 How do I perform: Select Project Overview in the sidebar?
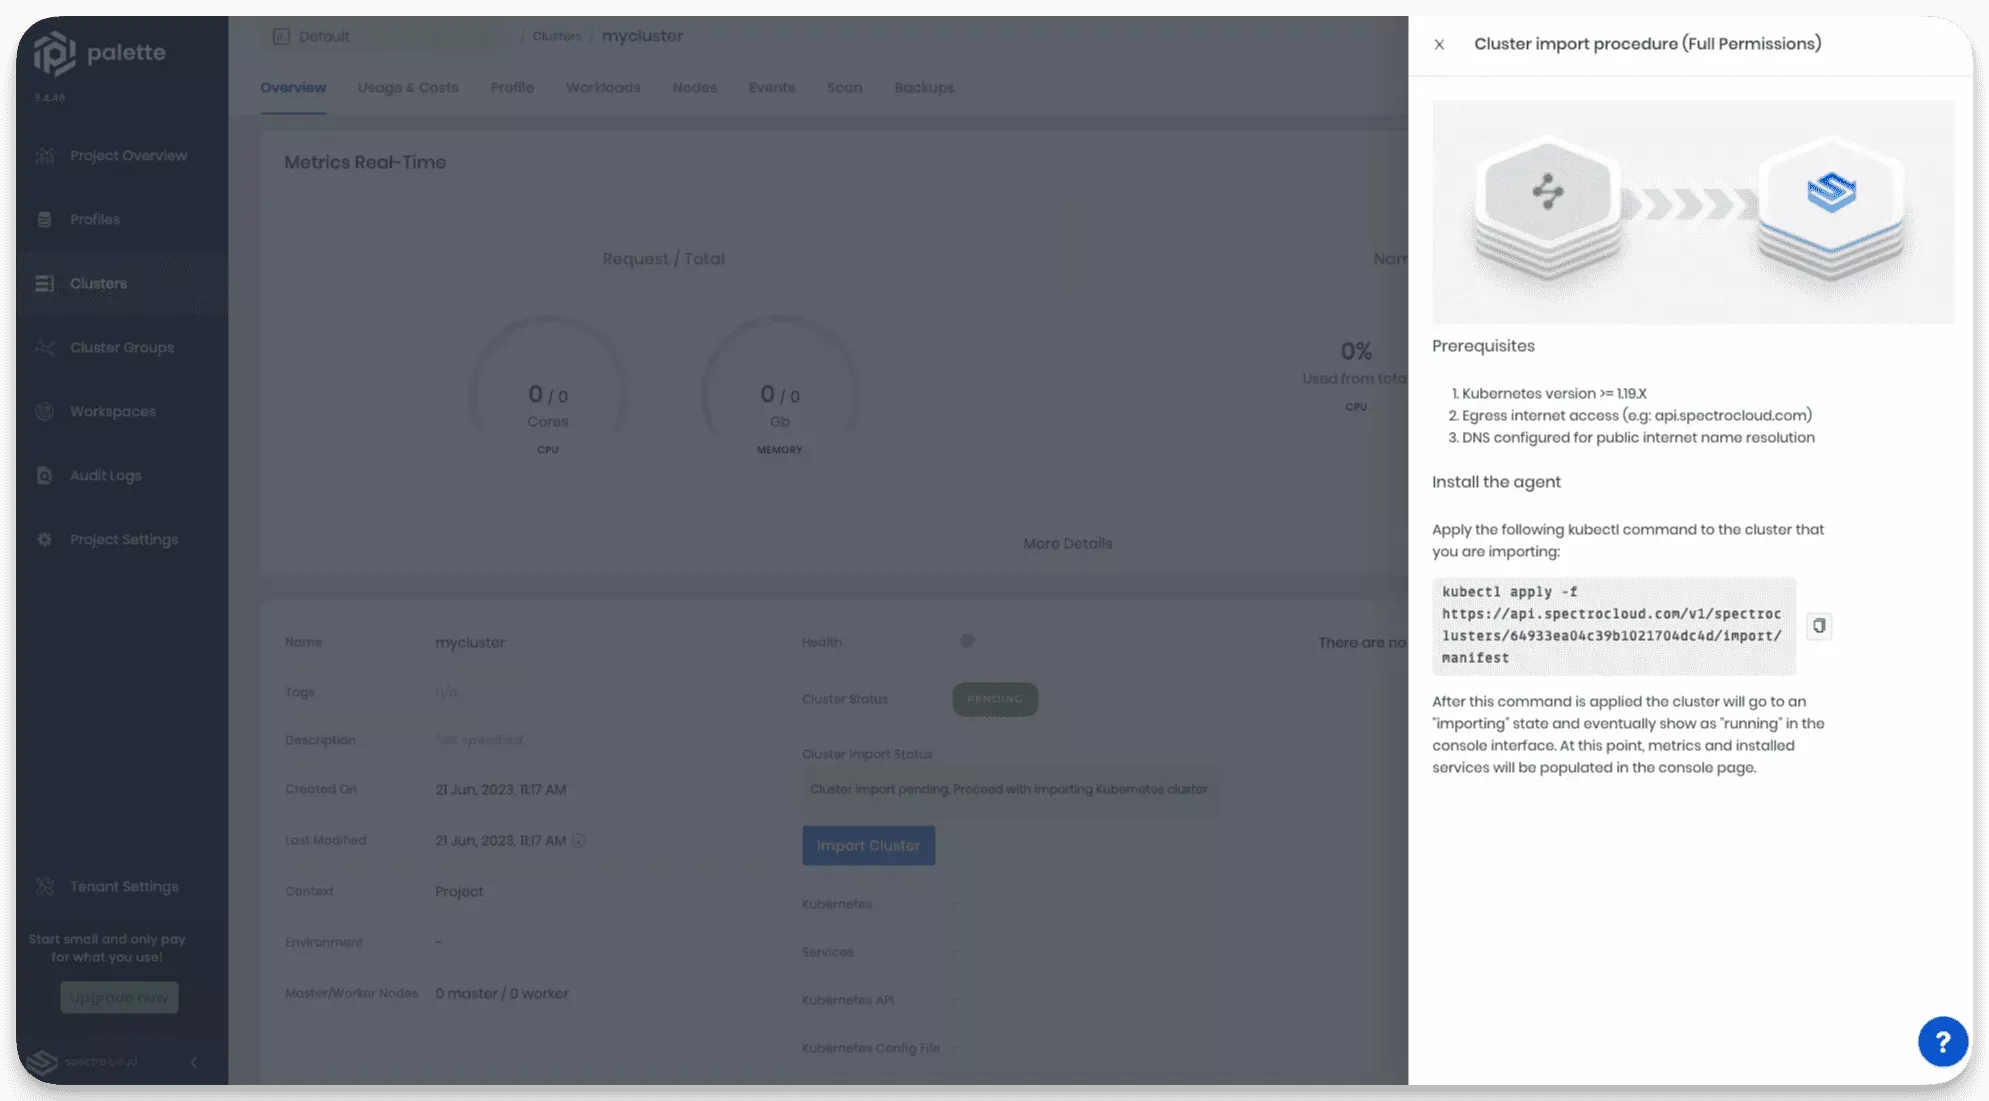pyautogui.click(x=127, y=155)
